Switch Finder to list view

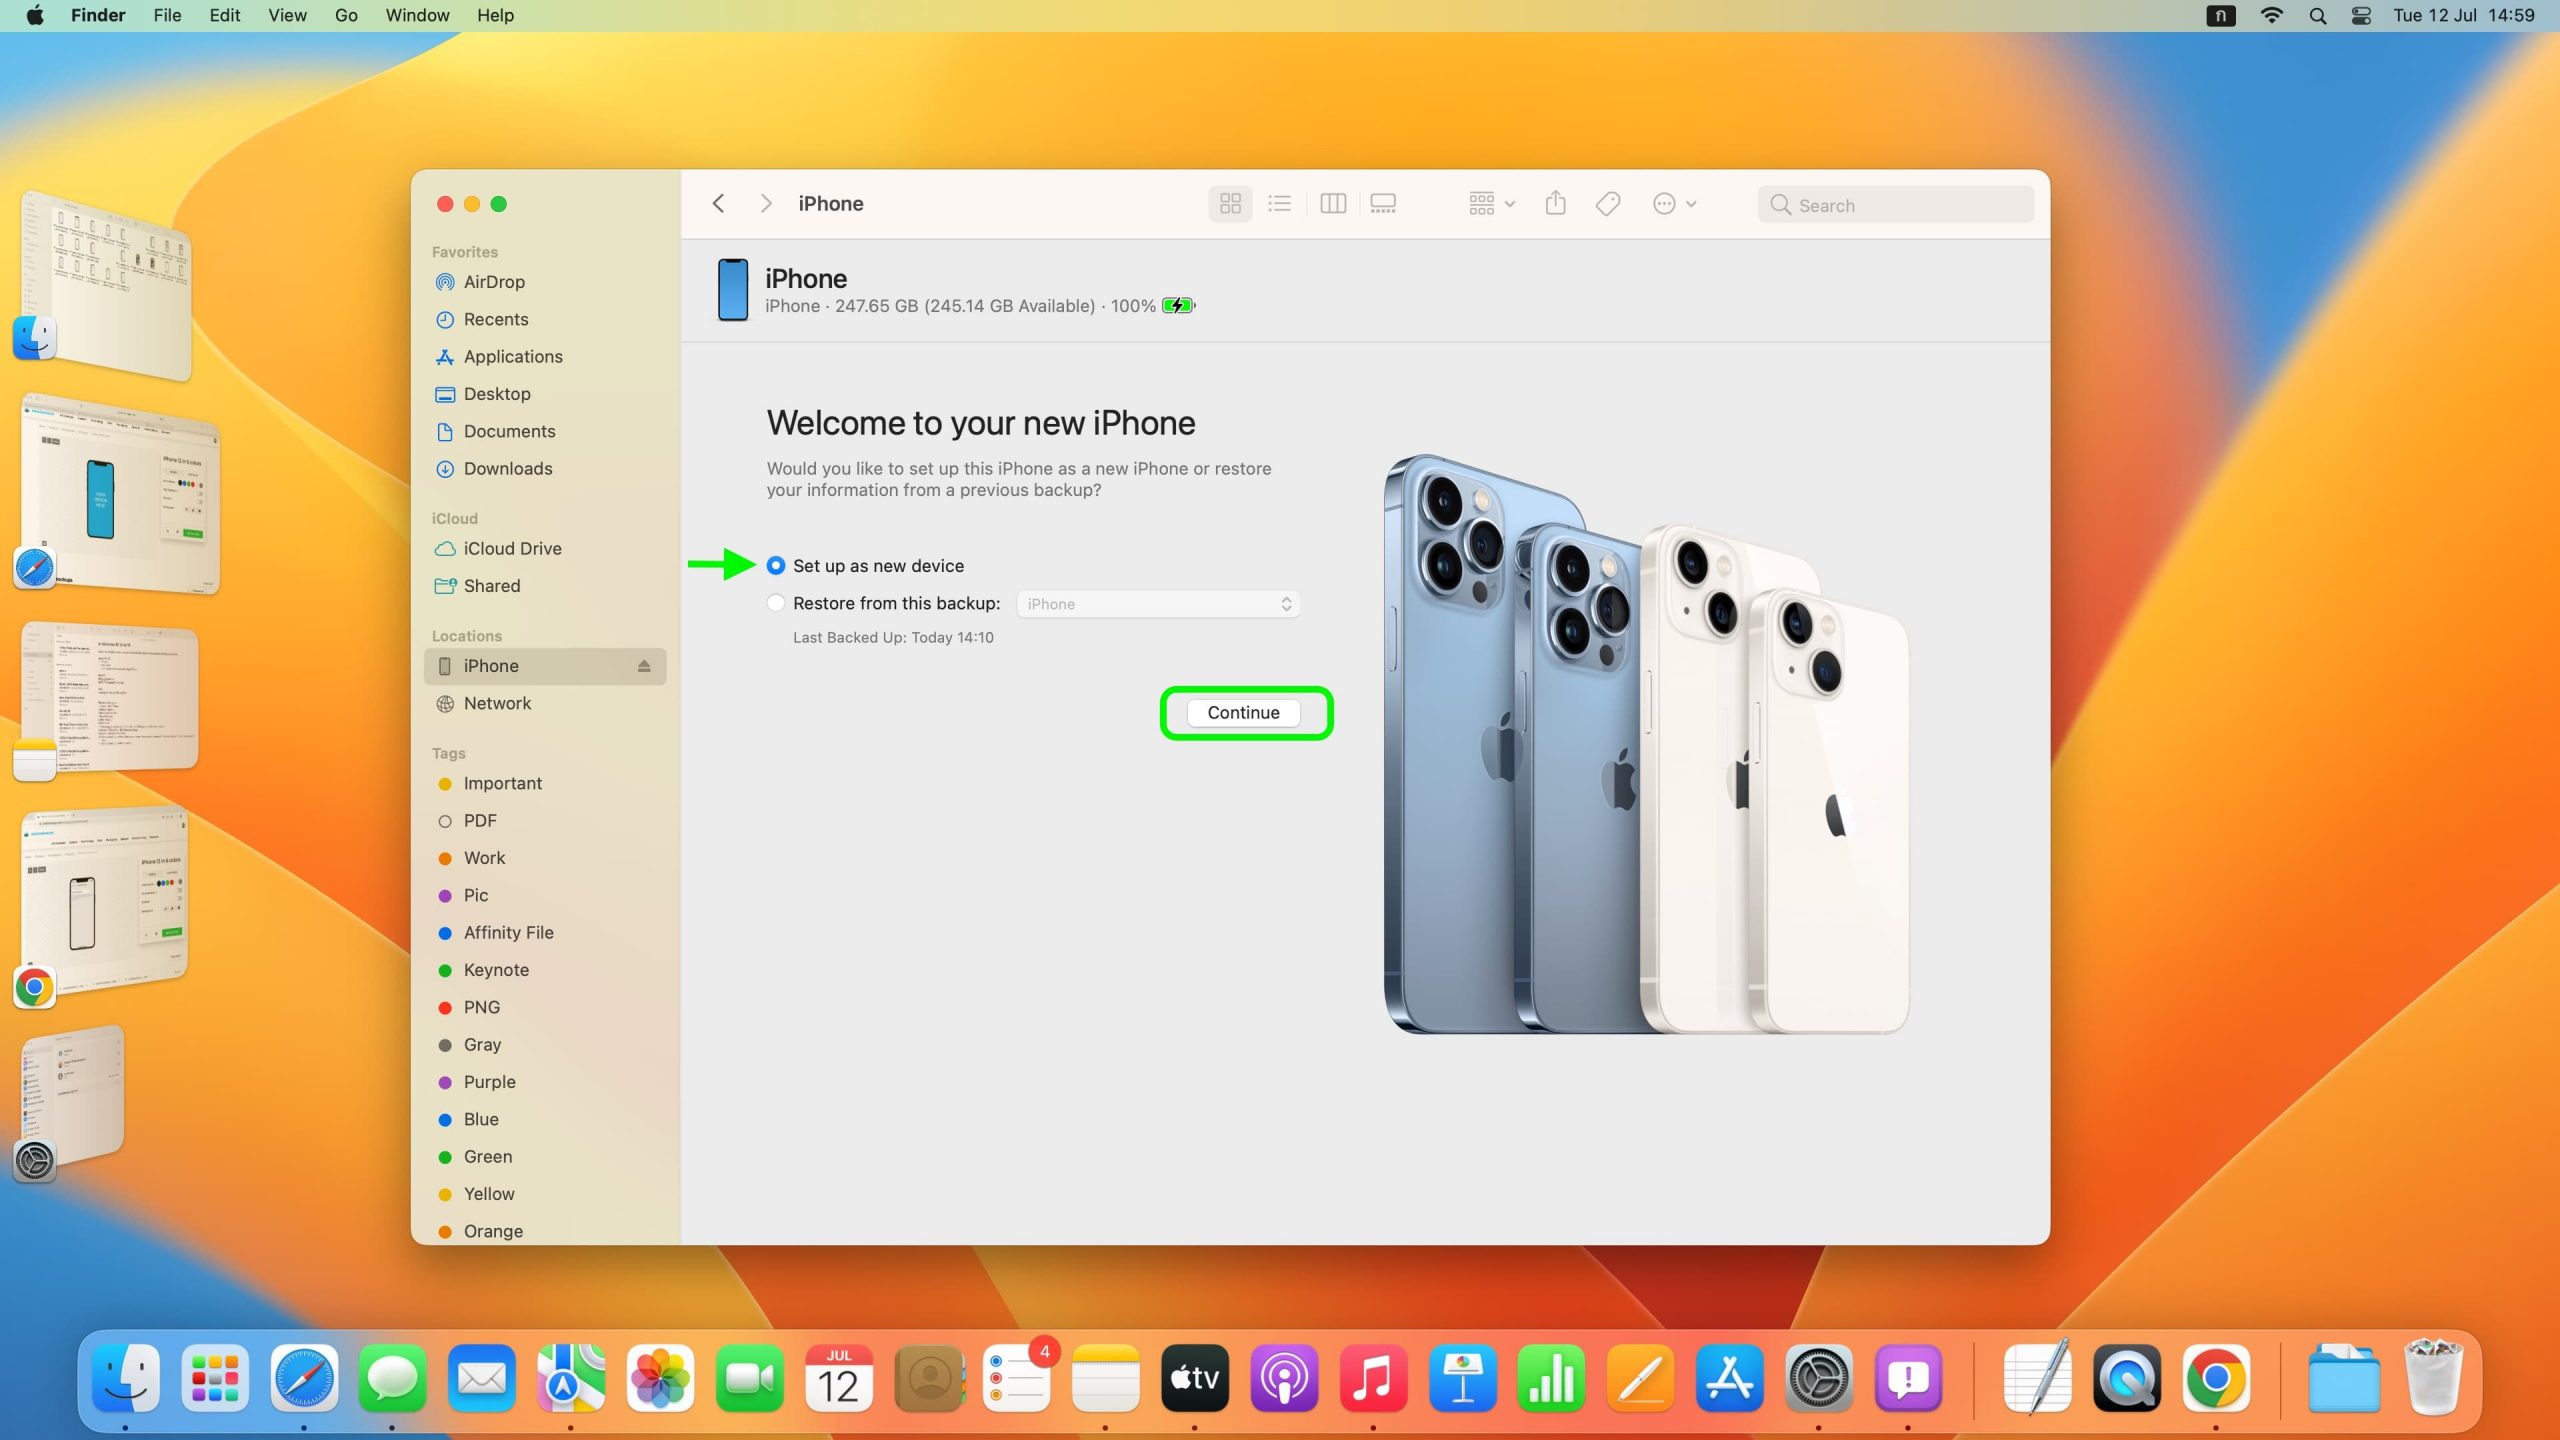[x=1279, y=204]
